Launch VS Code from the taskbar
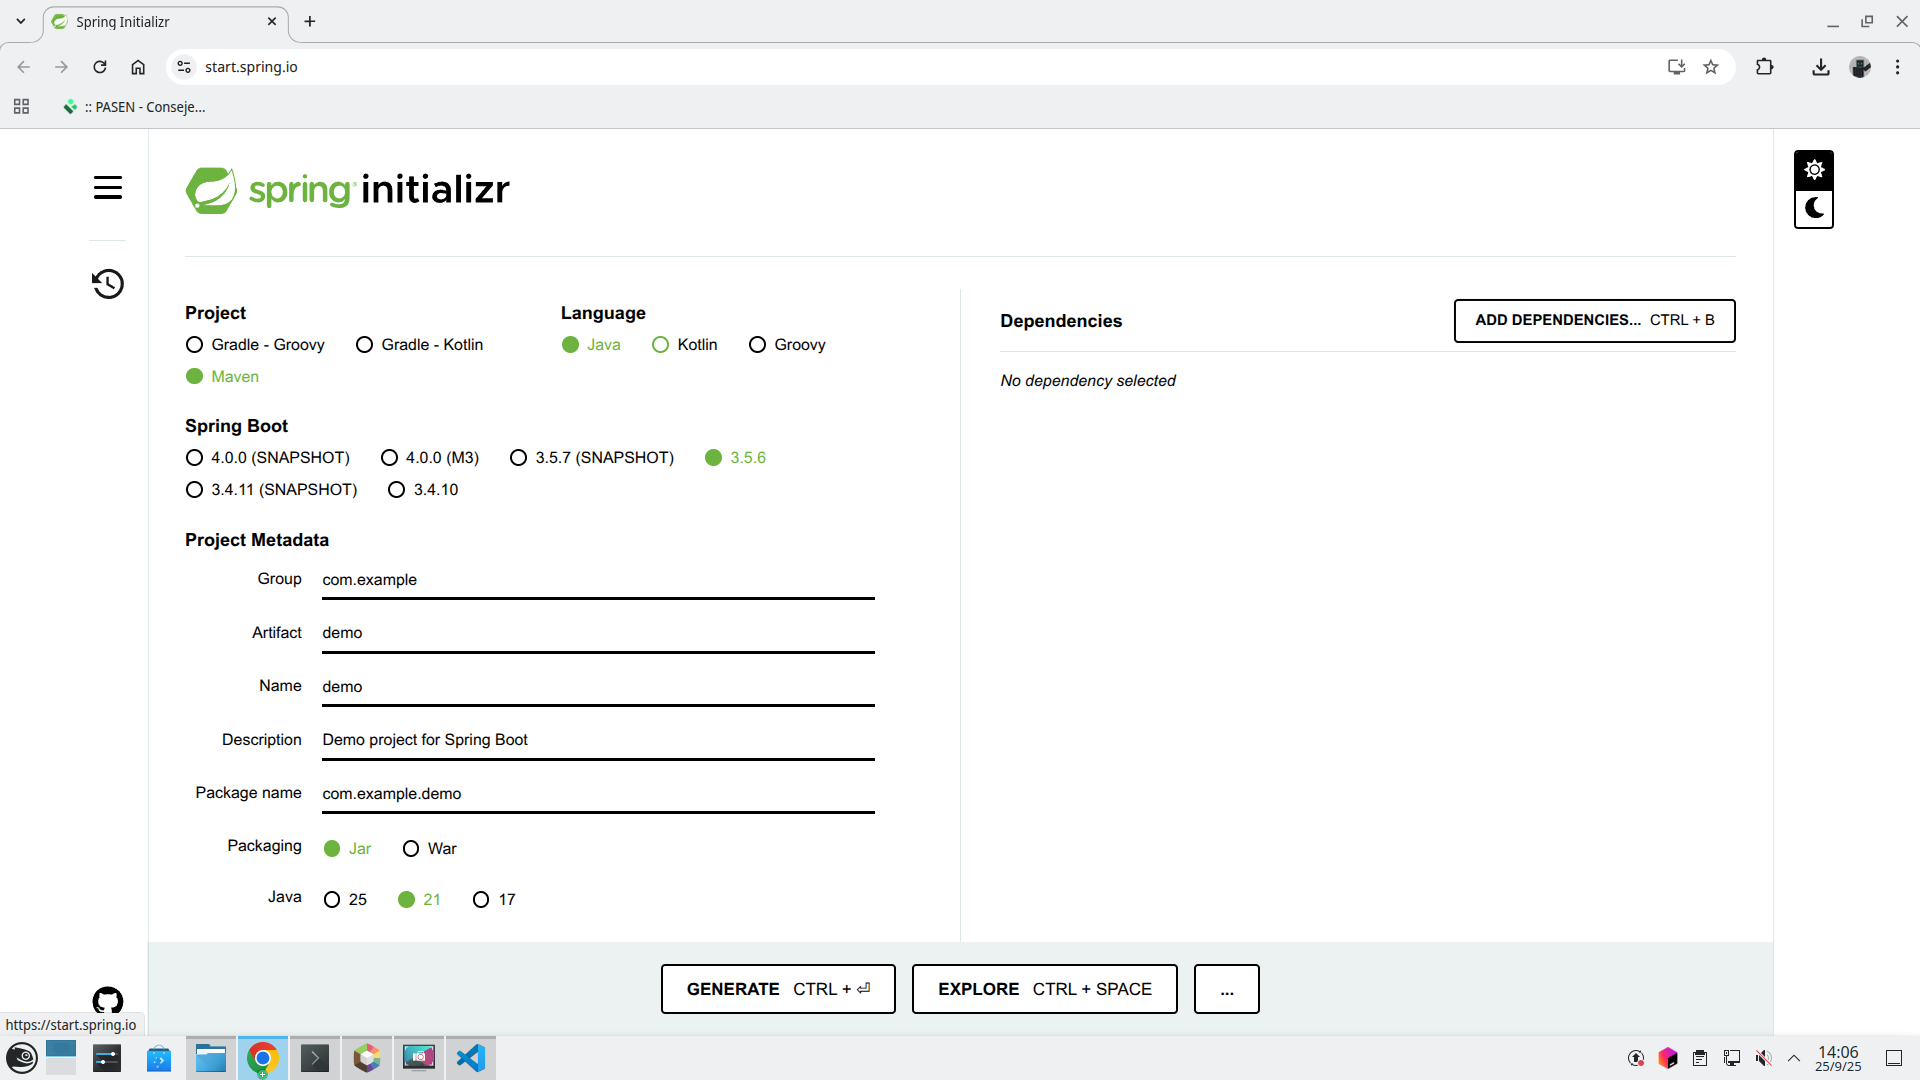This screenshot has height=1080, width=1920. (471, 1057)
